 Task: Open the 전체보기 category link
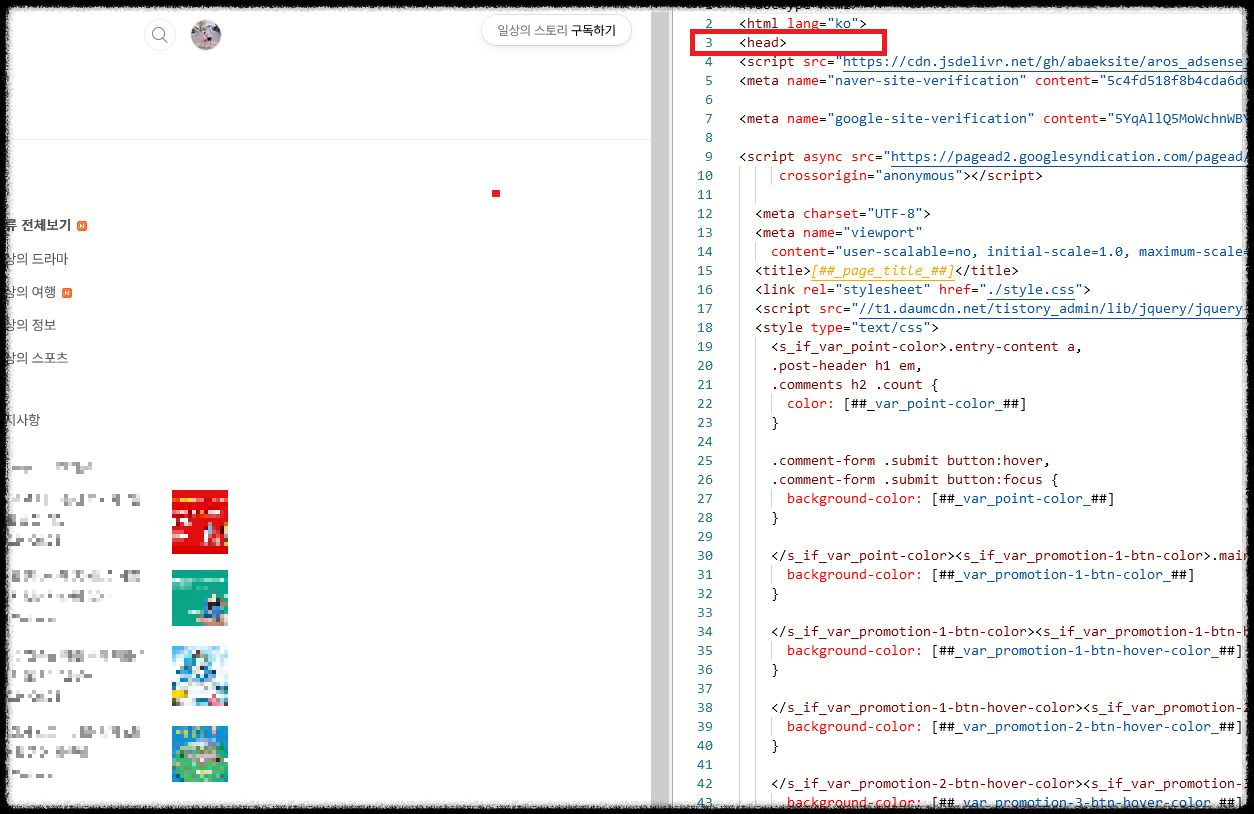pos(40,225)
